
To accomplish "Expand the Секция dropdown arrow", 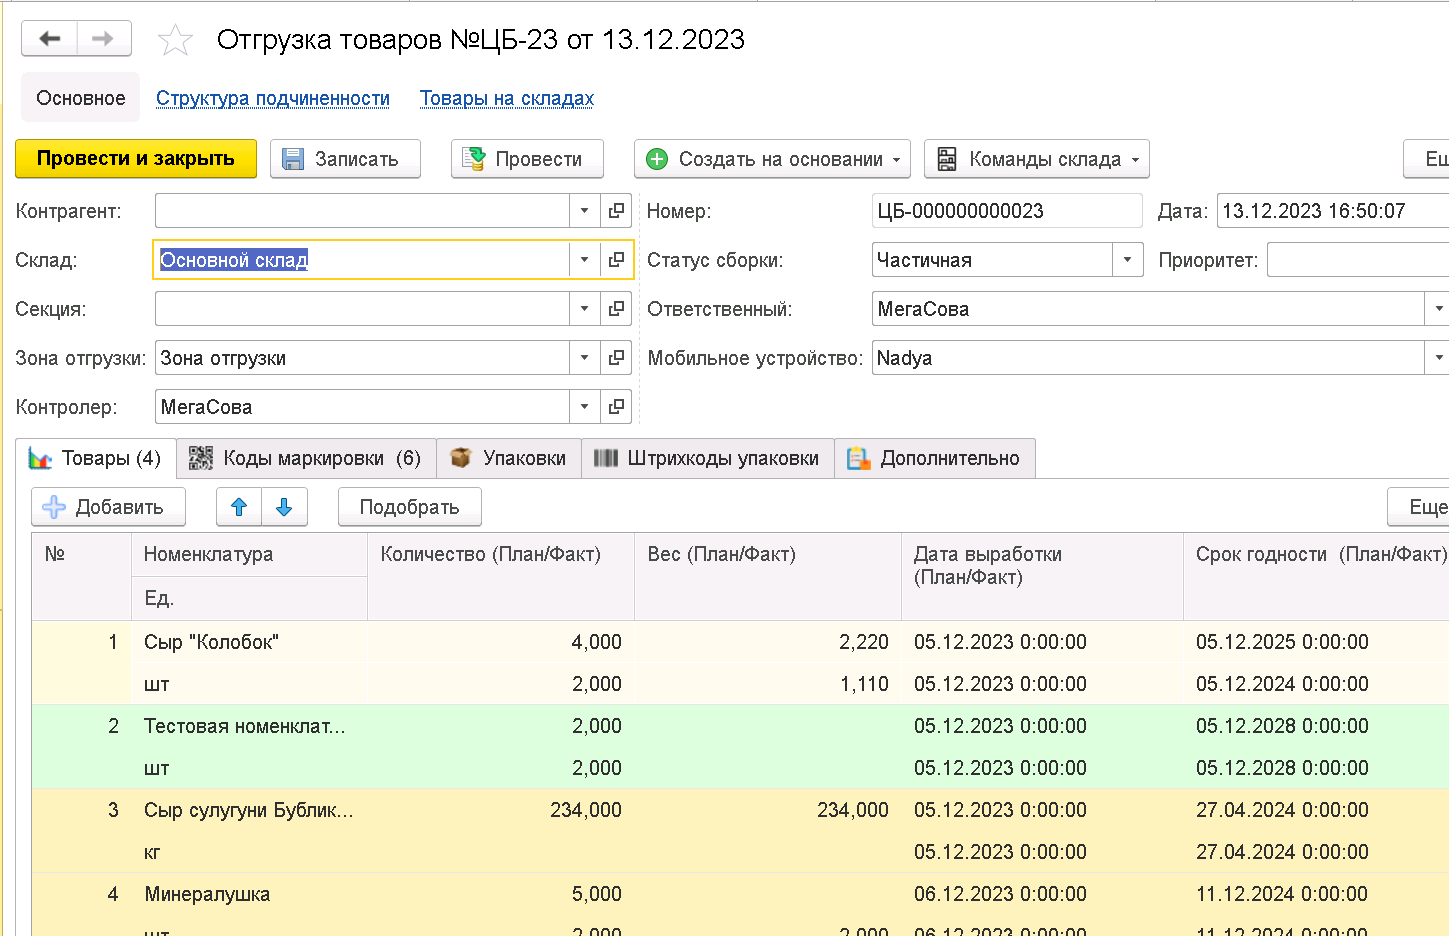I will (x=585, y=309).
